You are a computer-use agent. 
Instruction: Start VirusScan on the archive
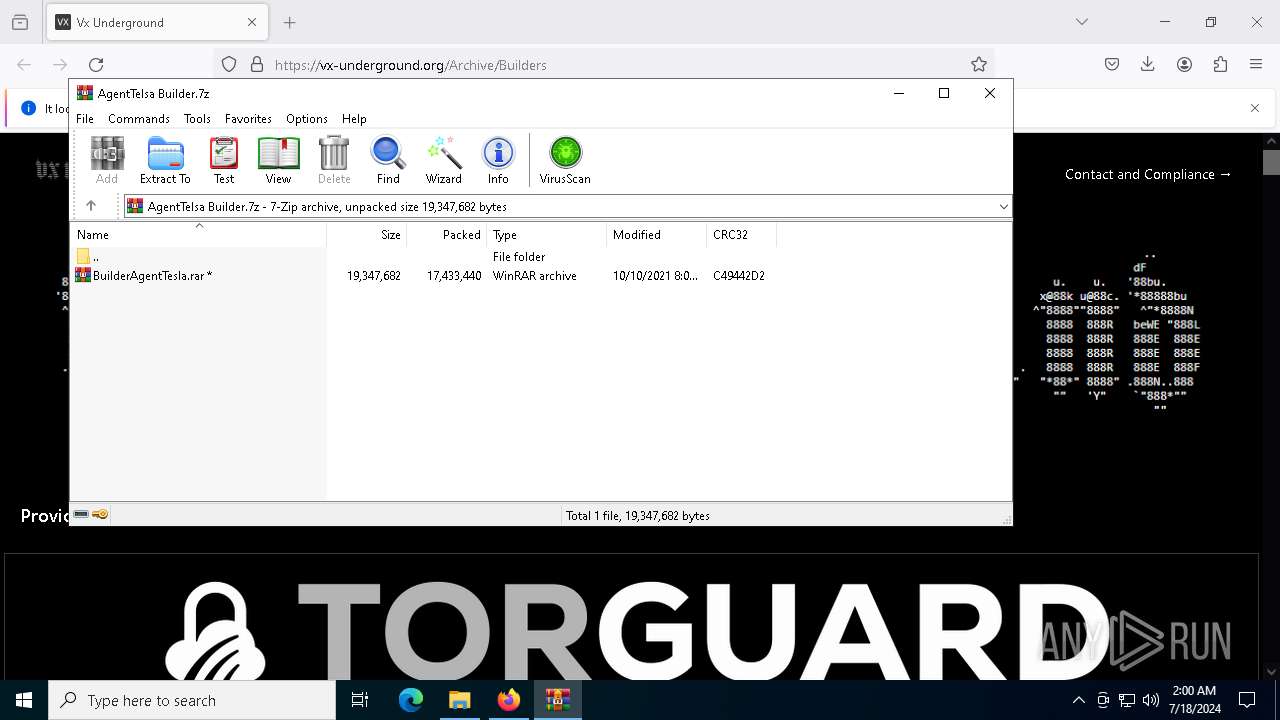click(x=565, y=160)
